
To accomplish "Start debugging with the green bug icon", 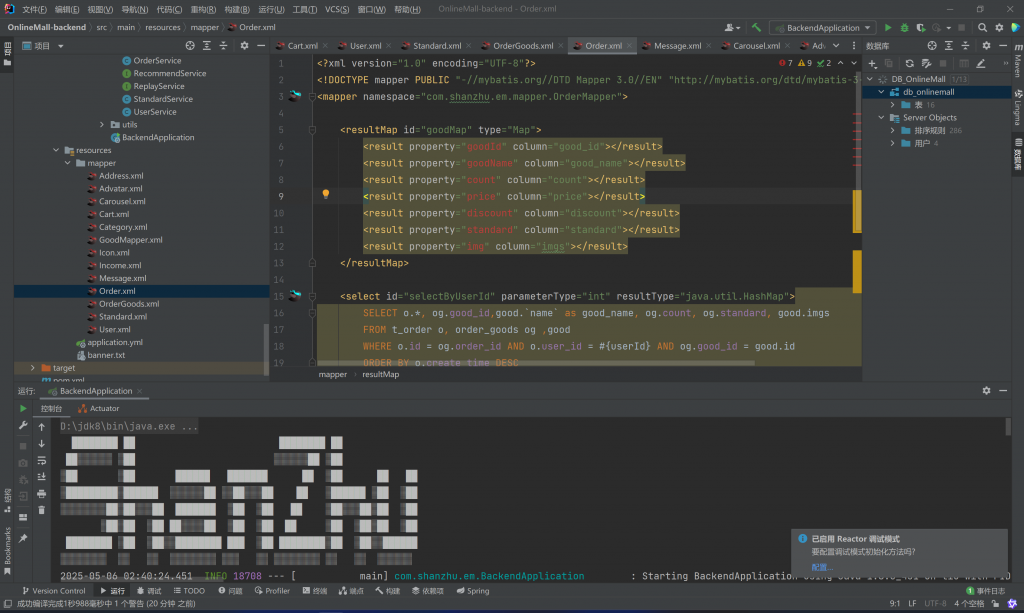I will point(903,28).
